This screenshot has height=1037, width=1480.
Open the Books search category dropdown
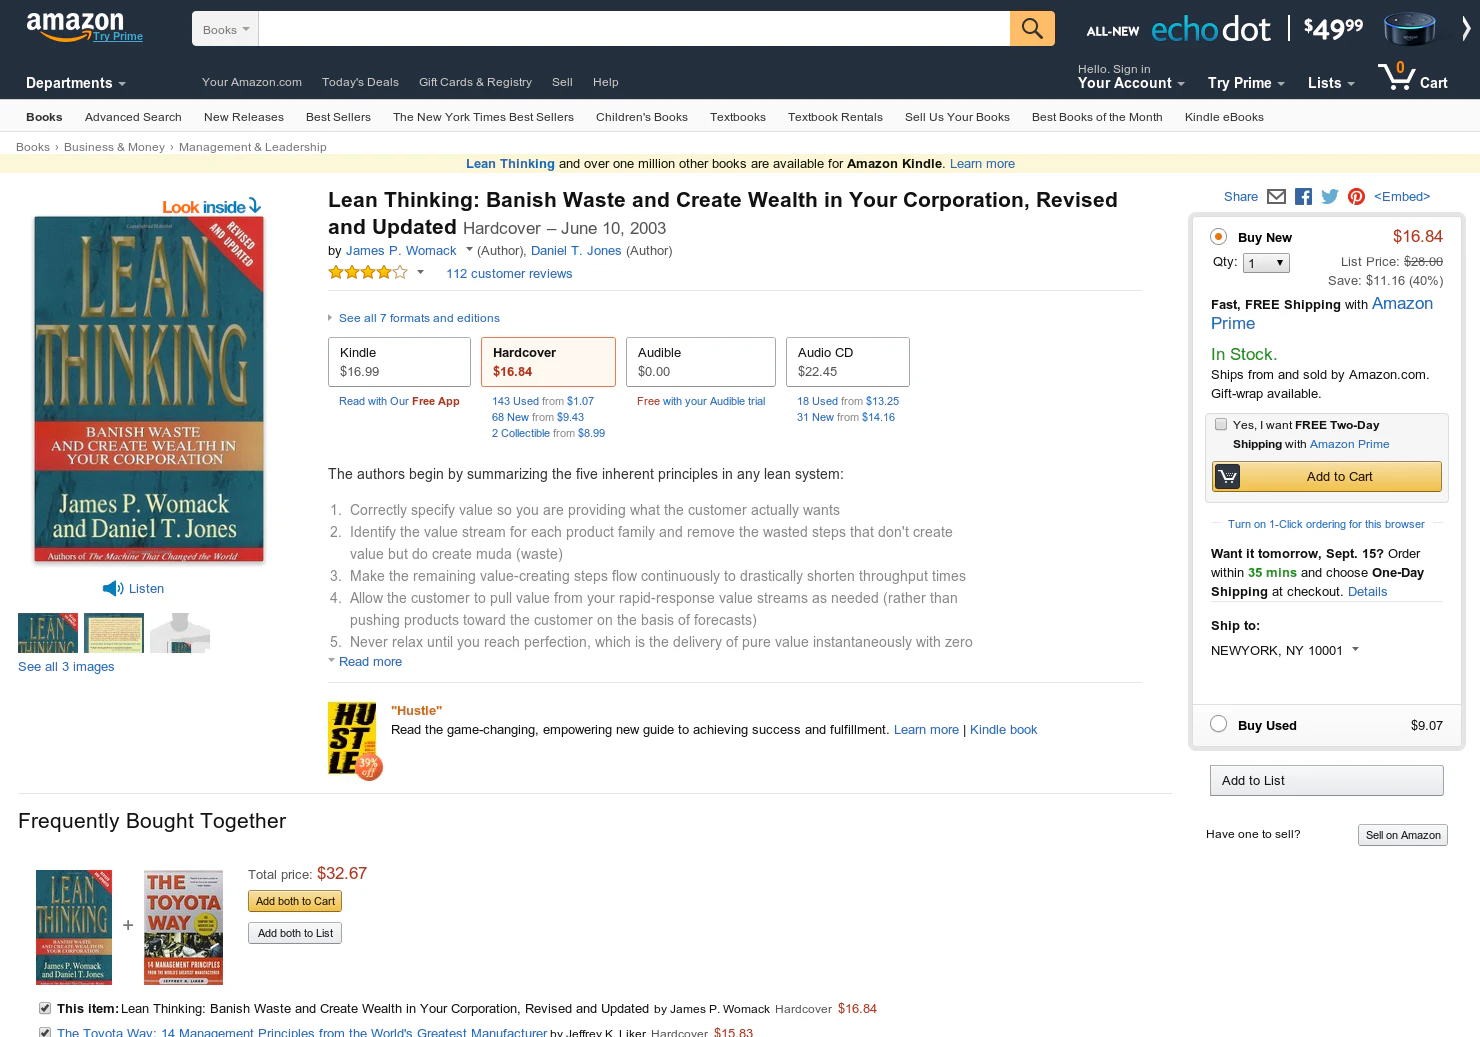pos(225,29)
